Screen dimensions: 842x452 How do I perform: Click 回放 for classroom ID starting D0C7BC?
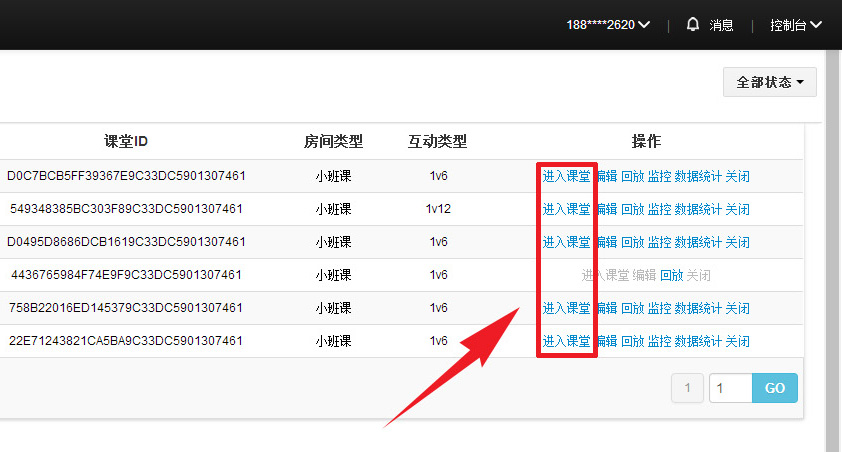tap(632, 176)
